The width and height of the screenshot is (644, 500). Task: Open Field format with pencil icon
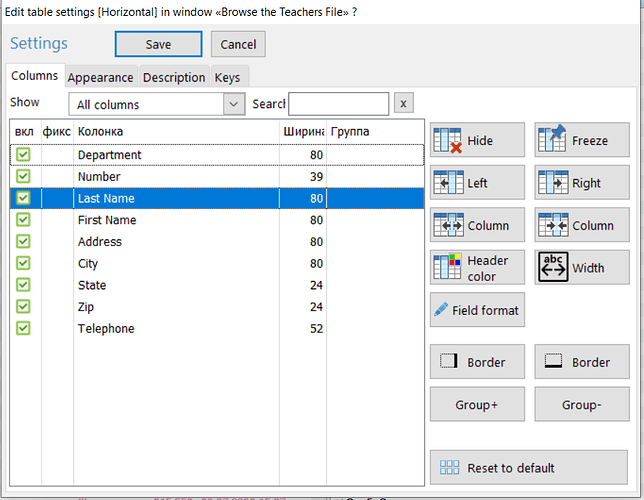tap(477, 310)
